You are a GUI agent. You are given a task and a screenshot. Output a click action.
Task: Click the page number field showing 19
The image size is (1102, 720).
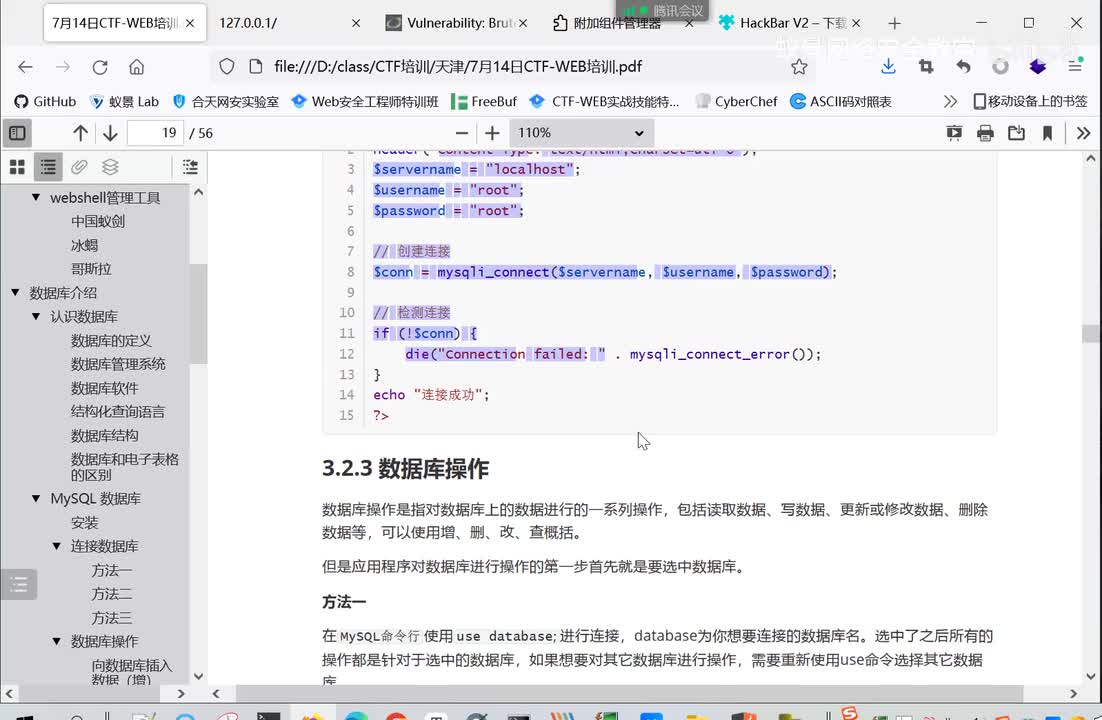(155, 133)
